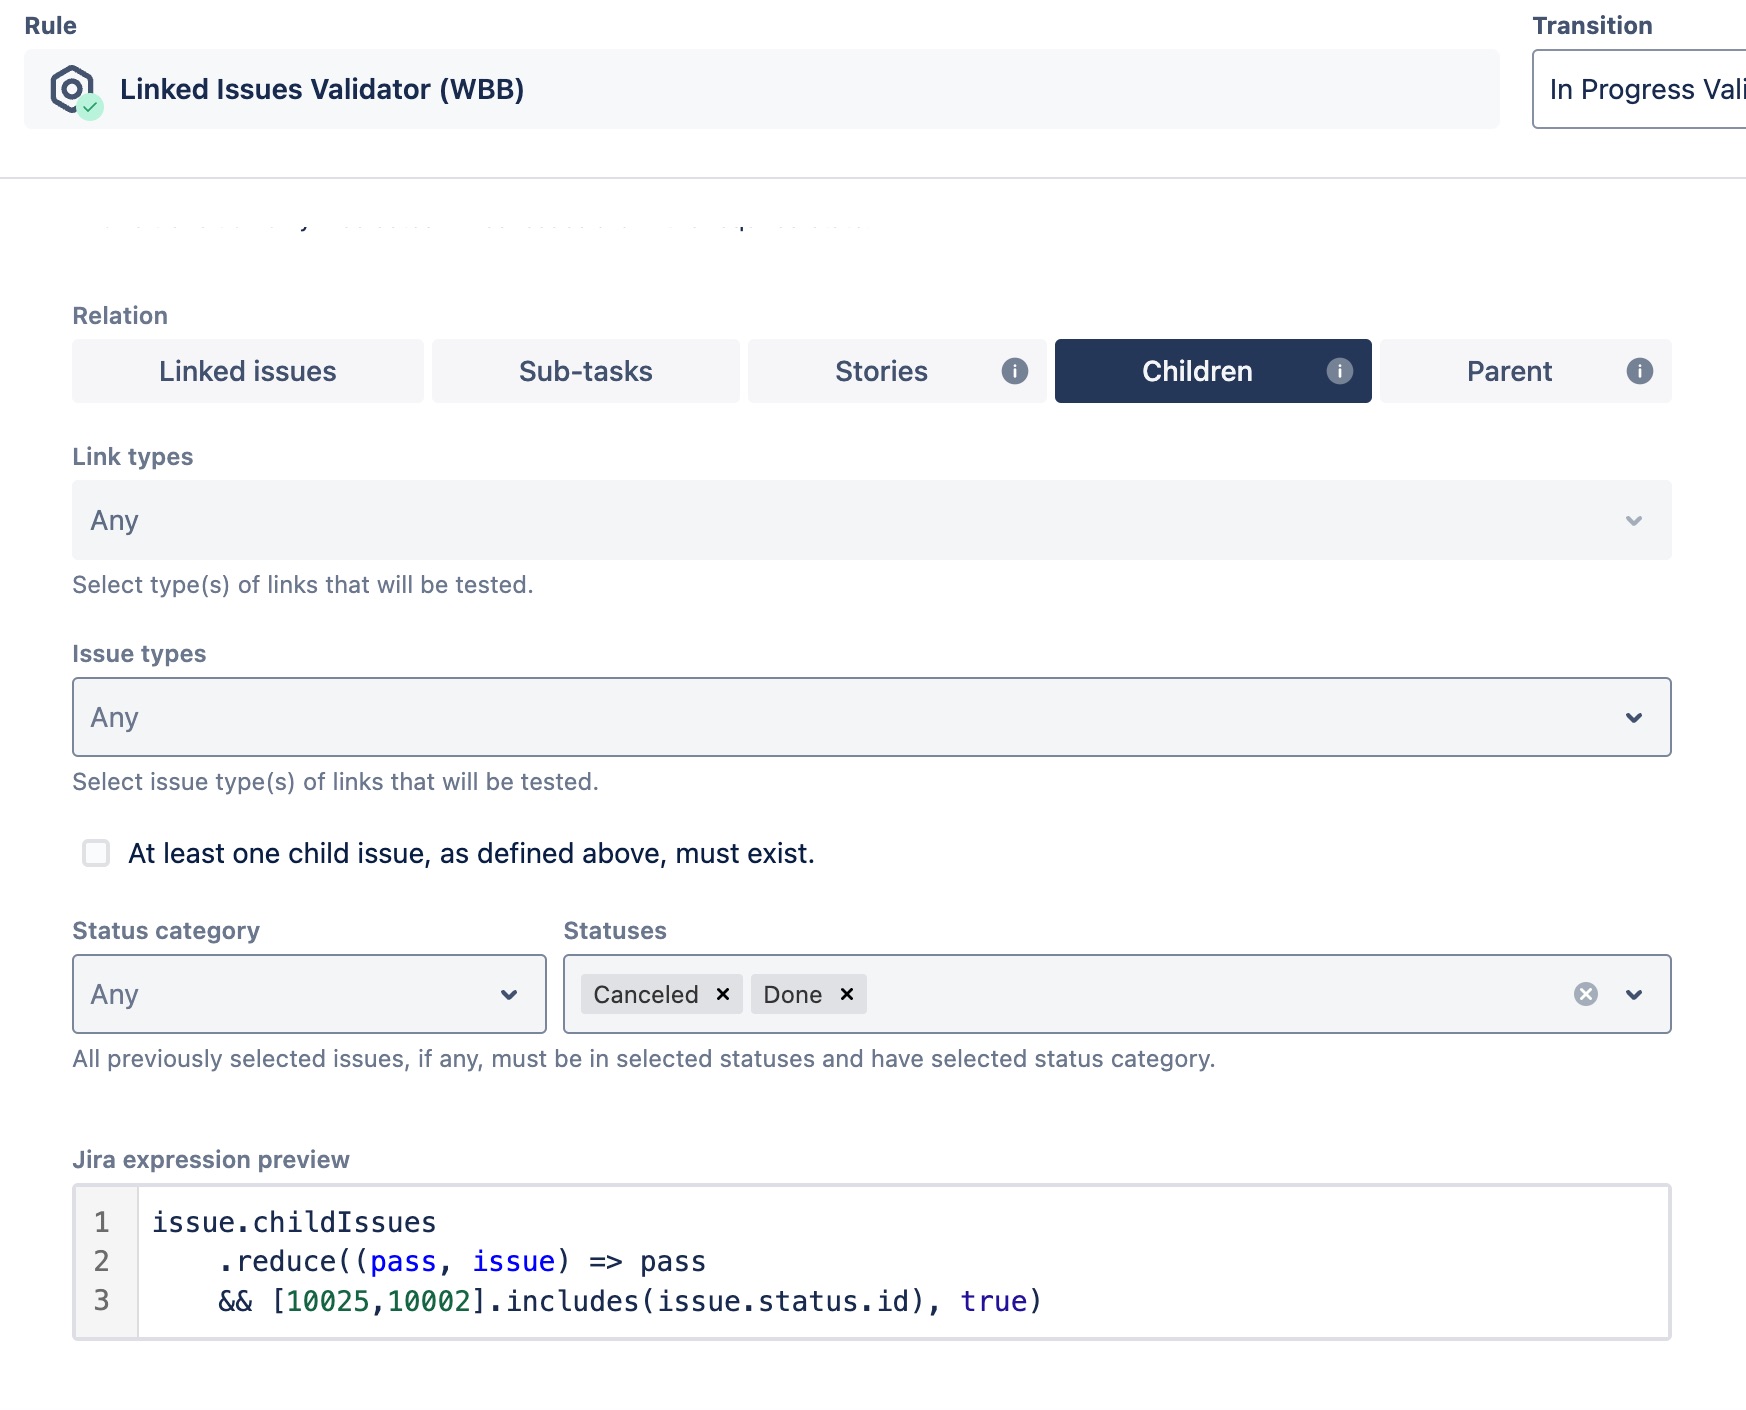This screenshot has height=1410, width=1746.
Task: Switch to the Stories relation tab
Action: [x=881, y=371]
